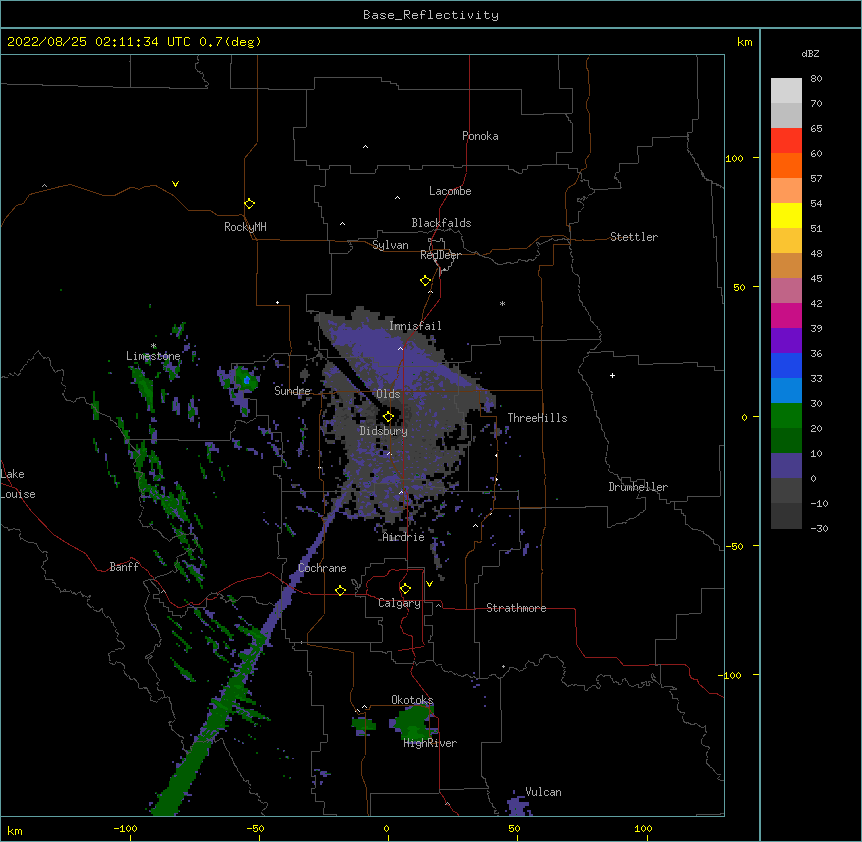Click the slate purple 10 dBZ swatch

[x=786, y=466]
